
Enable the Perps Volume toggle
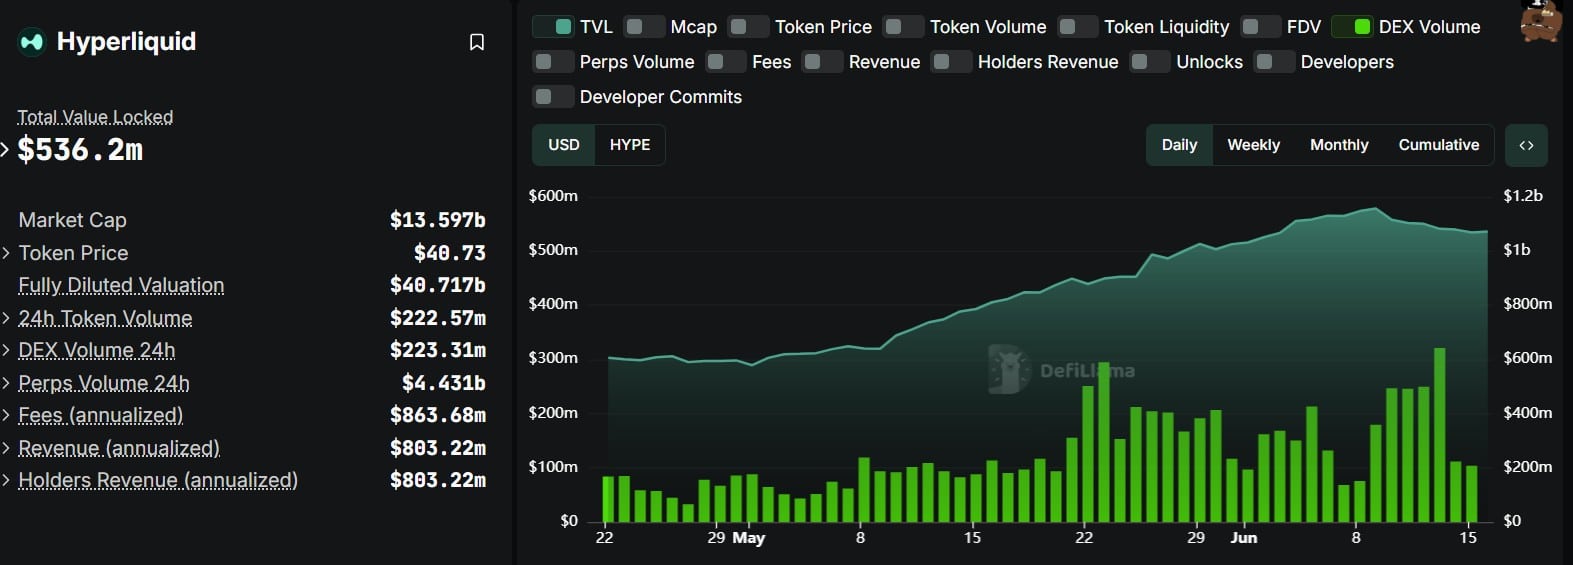553,62
